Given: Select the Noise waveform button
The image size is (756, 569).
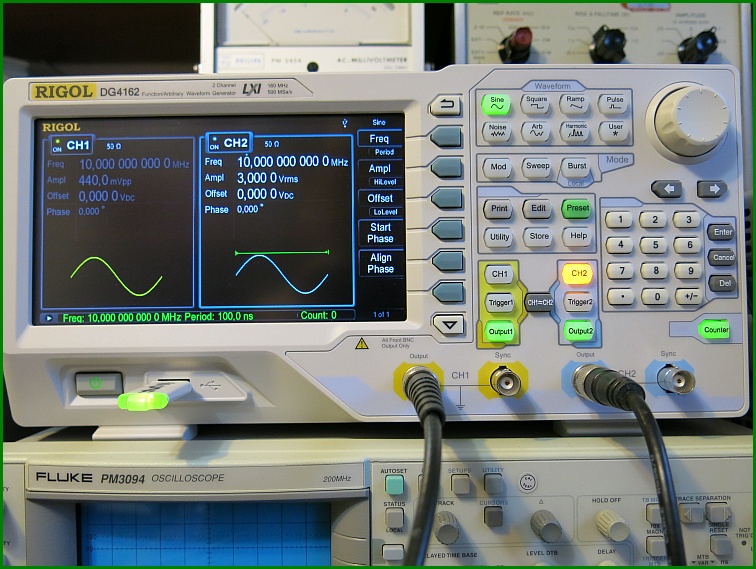Looking at the screenshot, I should (x=497, y=131).
